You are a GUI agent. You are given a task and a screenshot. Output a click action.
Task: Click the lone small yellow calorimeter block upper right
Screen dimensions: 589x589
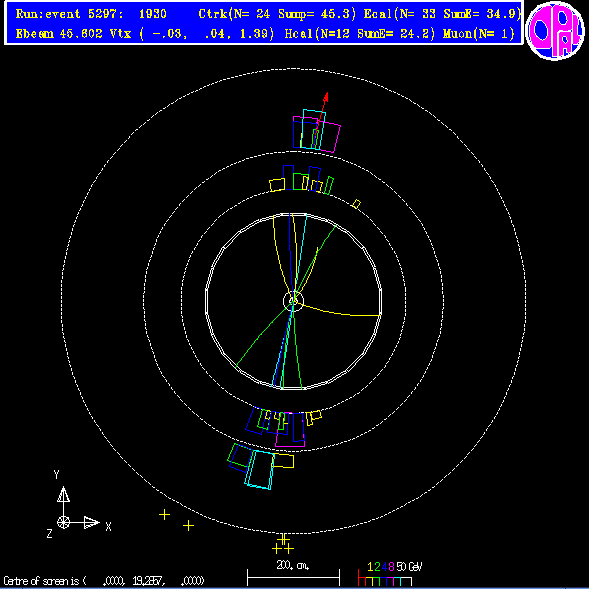[x=356, y=204]
